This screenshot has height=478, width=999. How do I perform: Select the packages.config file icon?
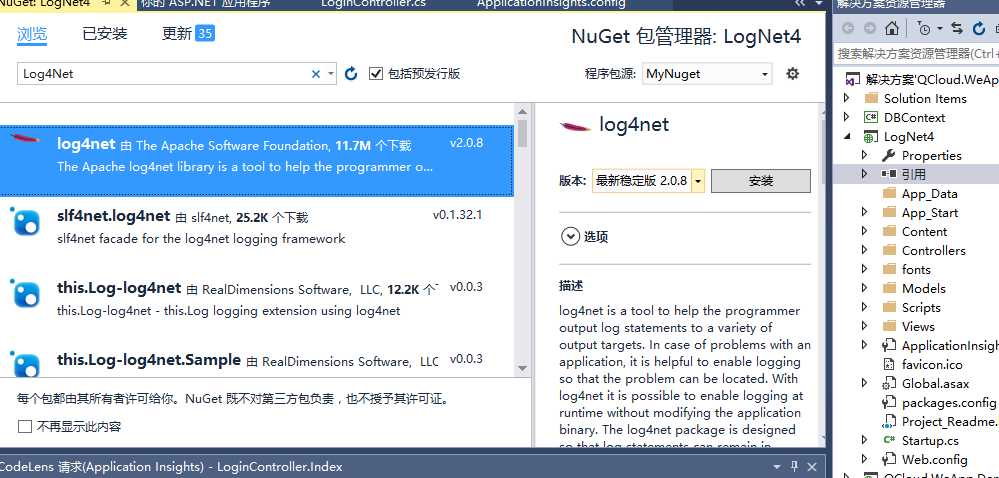click(889, 403)
